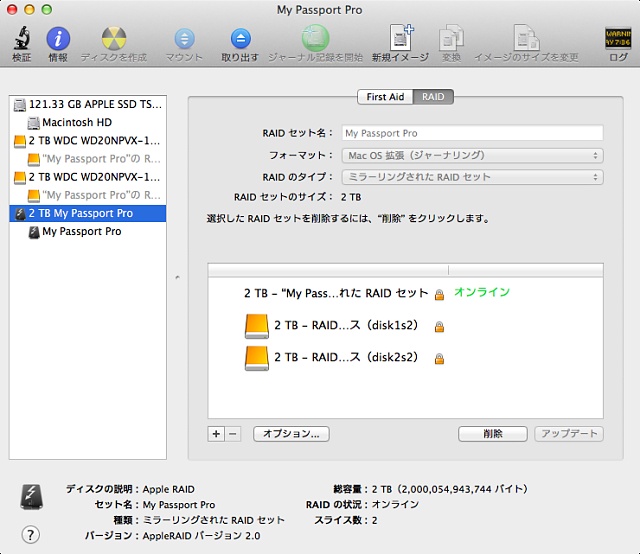640x554 pixels.
Task: Select first "My Passport Pro"の R... slice
Action: pos(88,159)
